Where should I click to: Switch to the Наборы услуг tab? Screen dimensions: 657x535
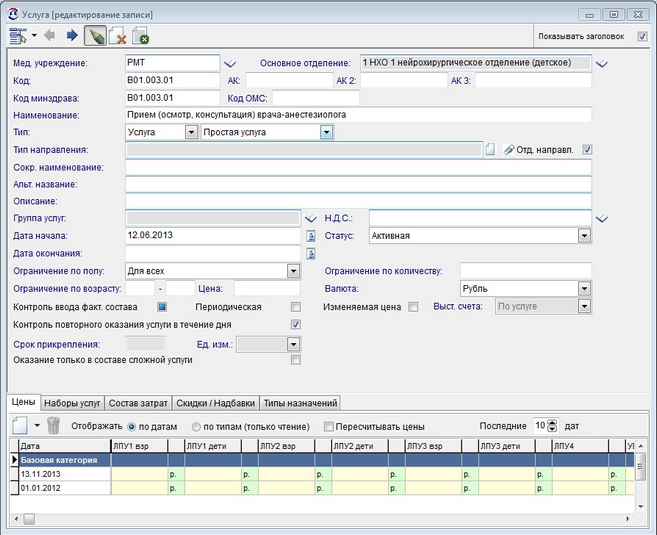[72, 403]
